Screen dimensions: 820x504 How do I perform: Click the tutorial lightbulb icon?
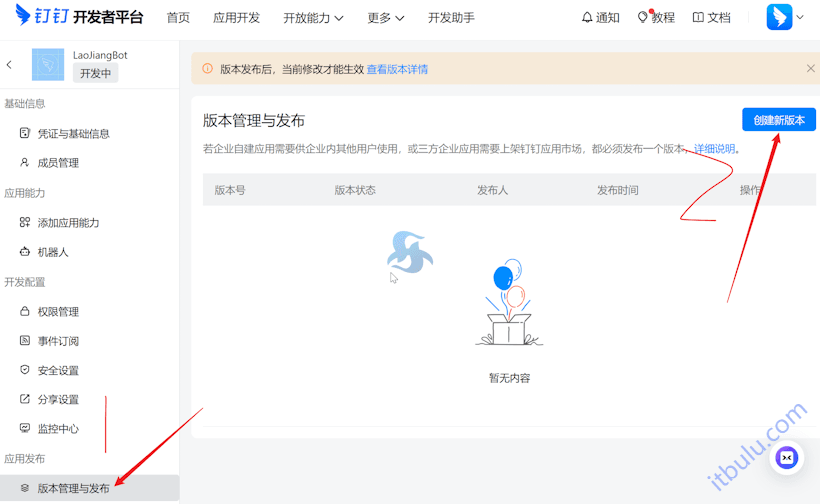point(643,17)
